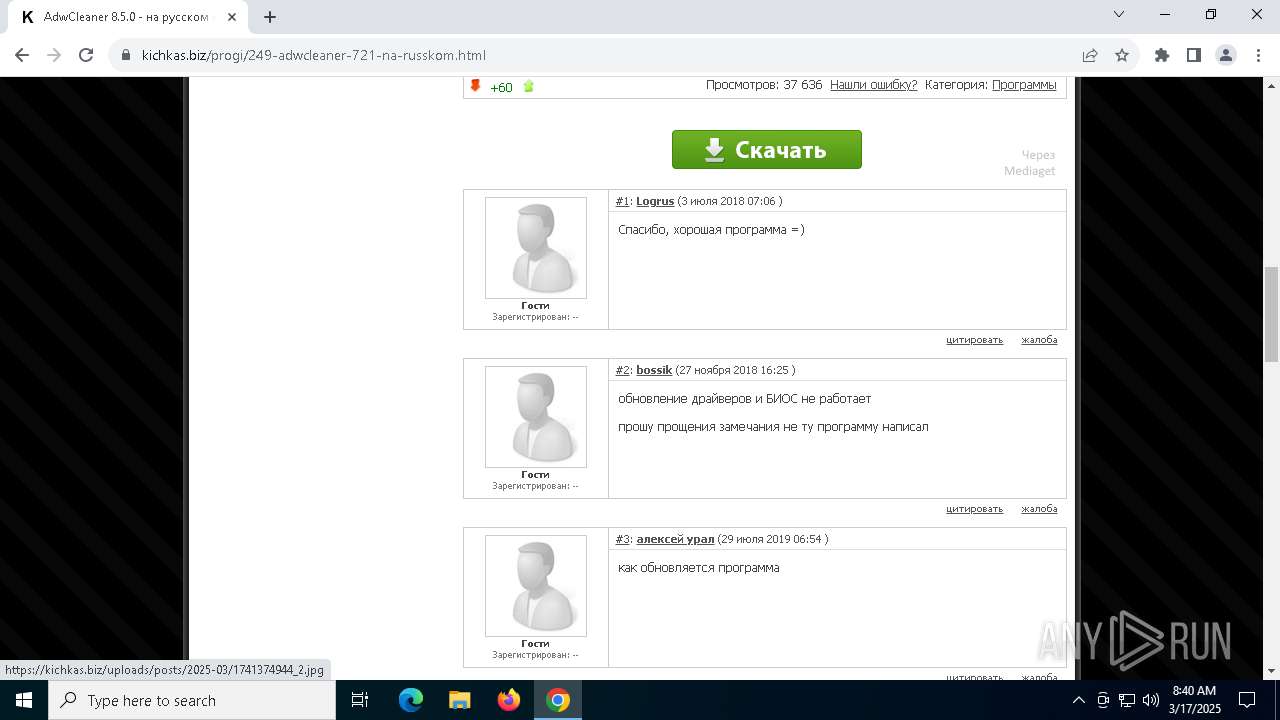The height and width of the screenshot is (720, 1280).
Task: Bookmark this page with the star icon
Action: [1122, 55]
